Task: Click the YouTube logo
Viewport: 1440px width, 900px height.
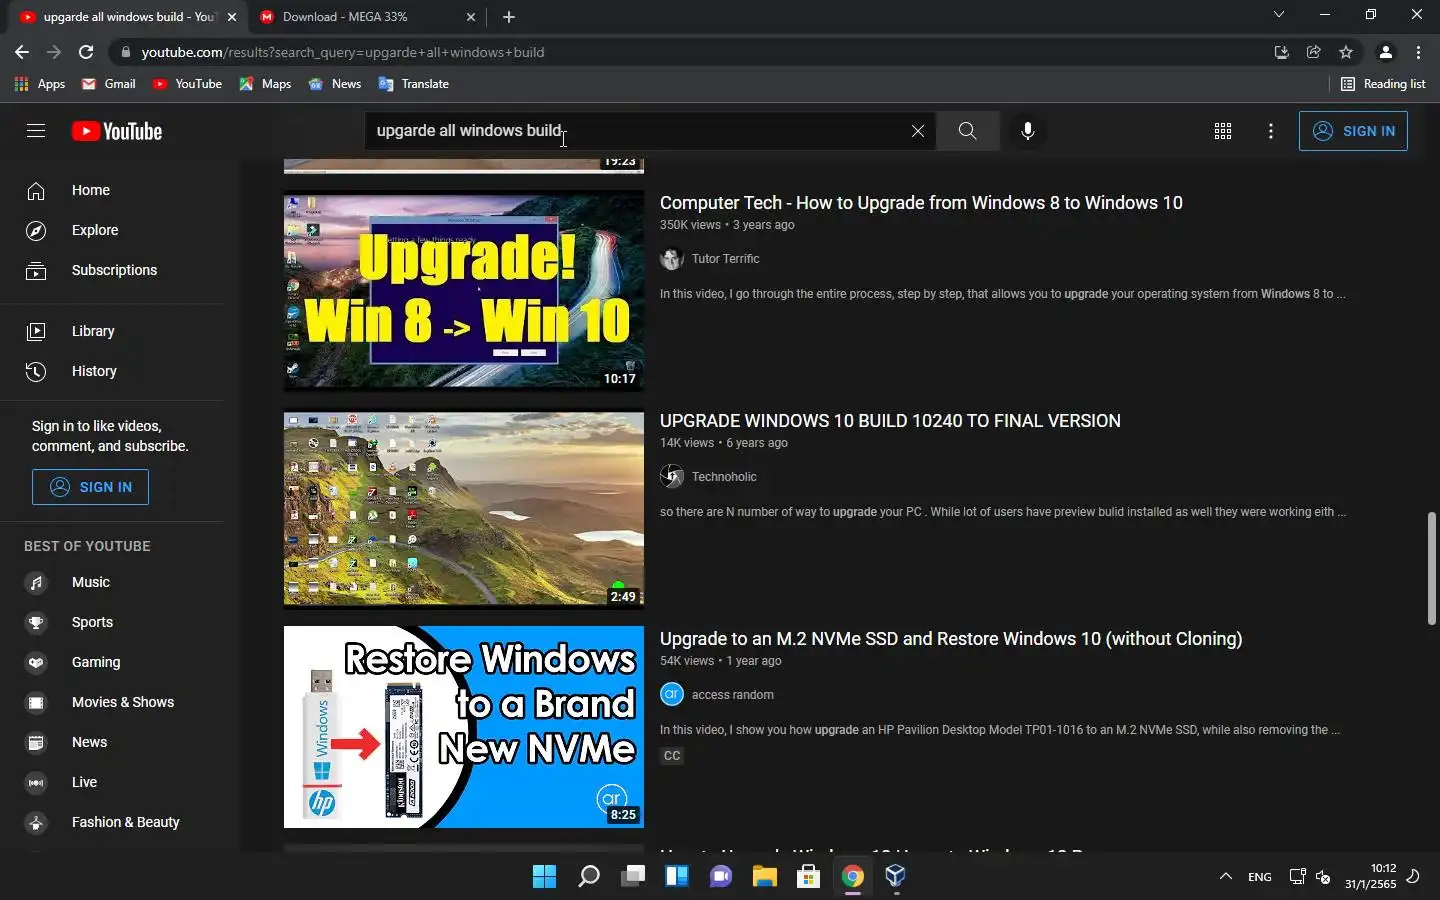Action: click(117, 131)
